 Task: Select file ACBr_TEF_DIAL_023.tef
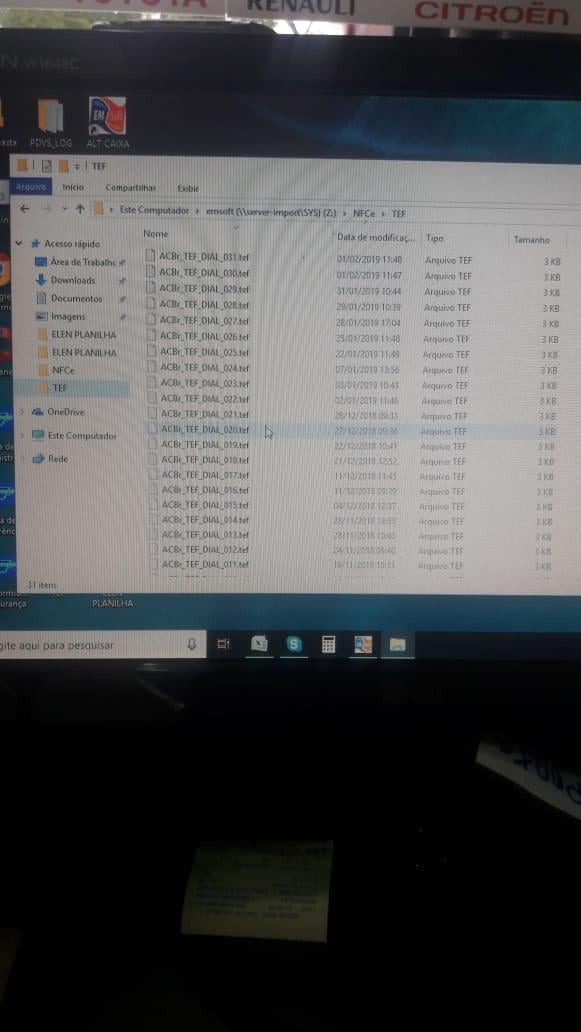(205, 383)
